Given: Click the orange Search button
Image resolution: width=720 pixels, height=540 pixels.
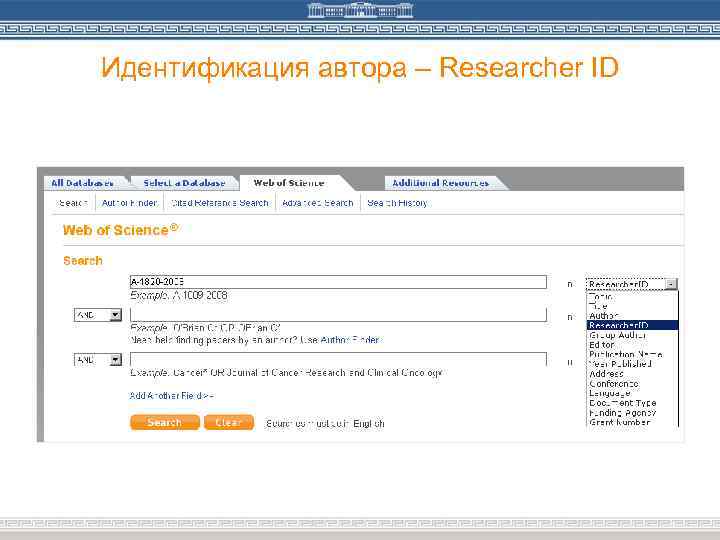Looking at the screenshot, I should (x=165, y=422).
